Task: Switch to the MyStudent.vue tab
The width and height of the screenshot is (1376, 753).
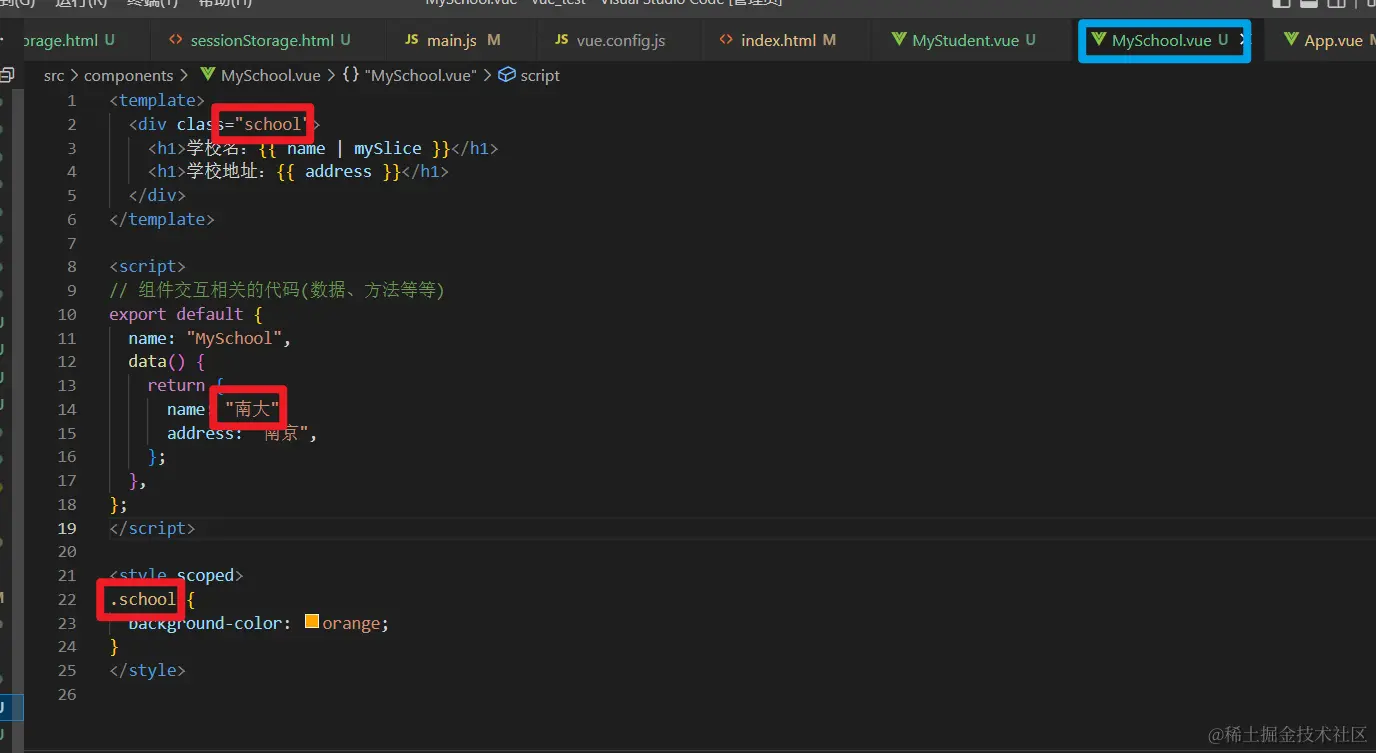Action: 965,40
